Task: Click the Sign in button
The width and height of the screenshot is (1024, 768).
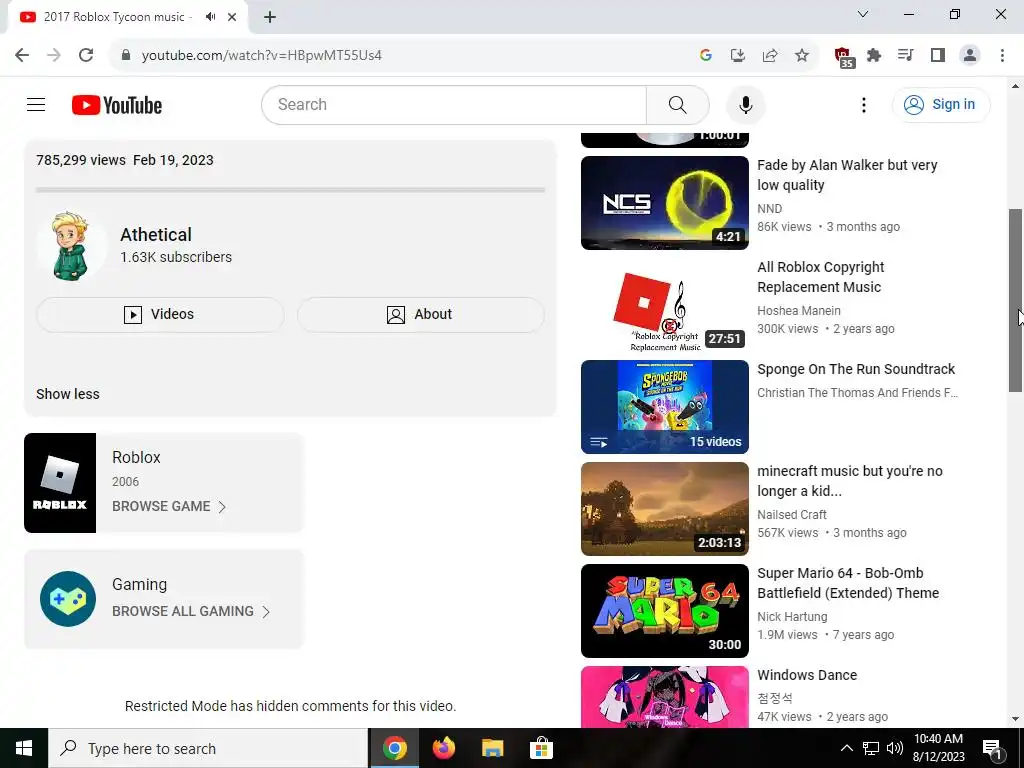Action: coord(940,104)
